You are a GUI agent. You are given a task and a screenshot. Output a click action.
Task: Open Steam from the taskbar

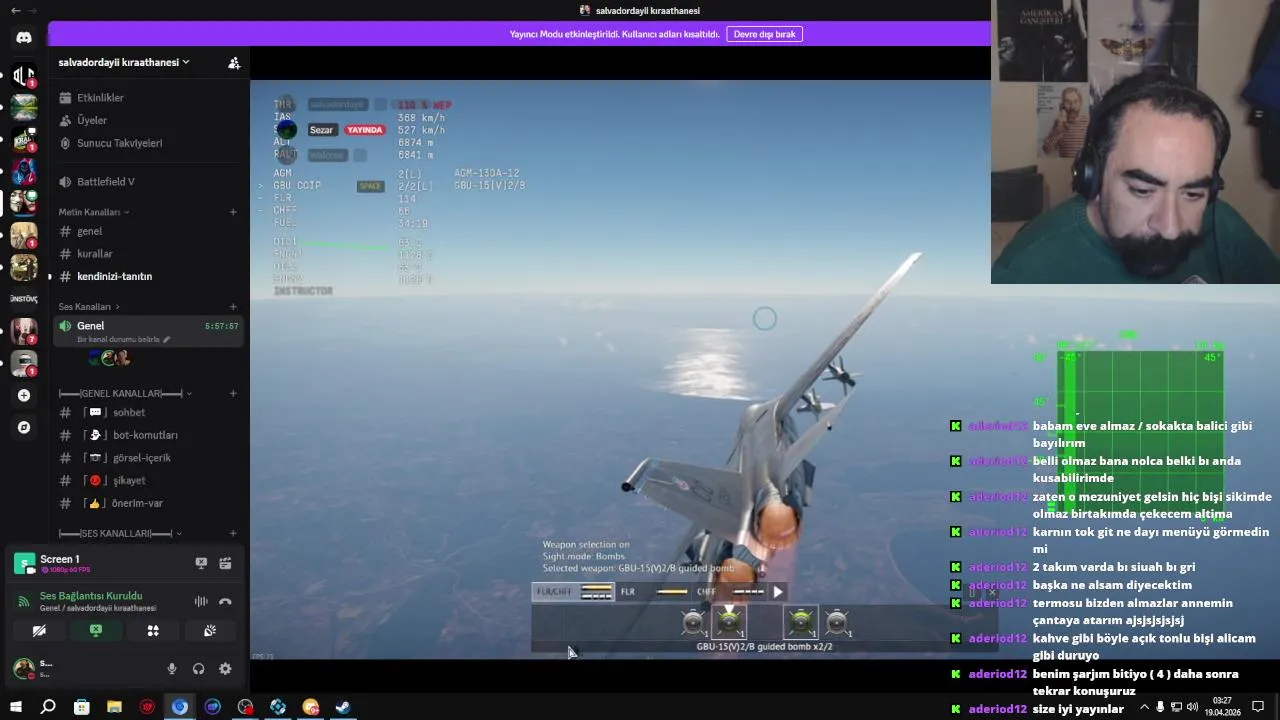pyautogui.click(x=343, y=707)
